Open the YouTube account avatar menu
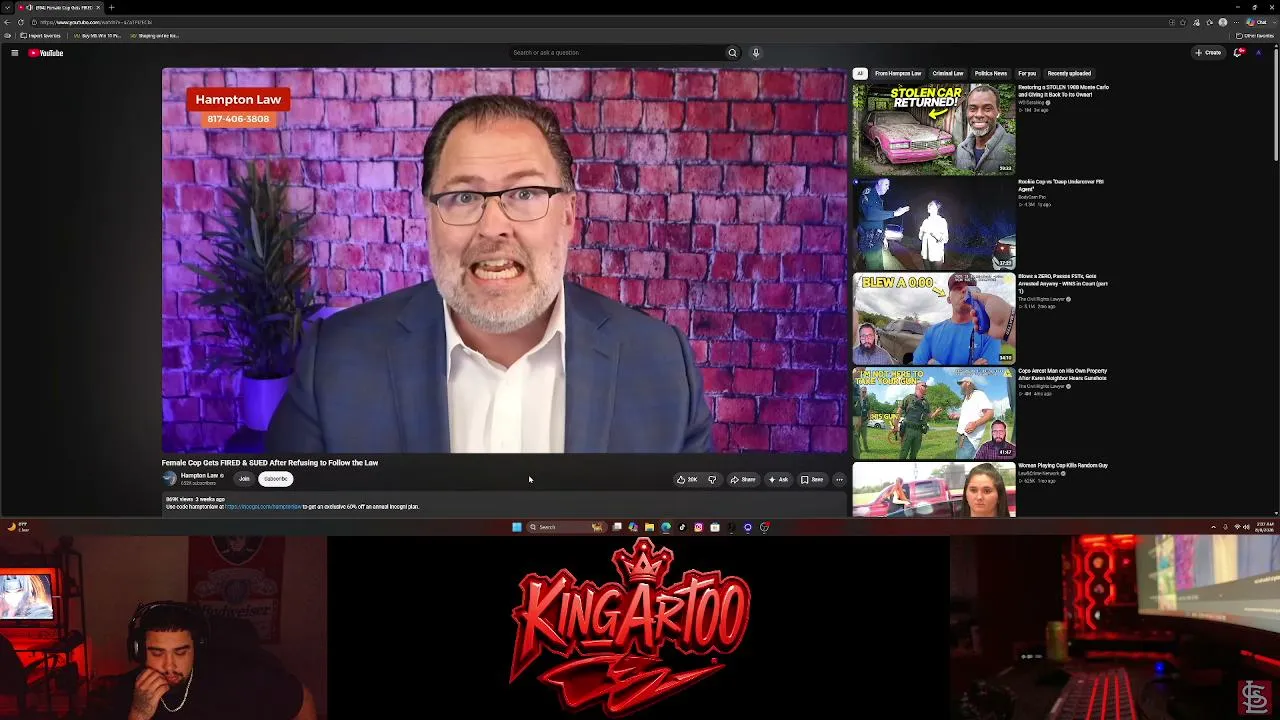Screen dimensions: 1280x720 pos(1258,53)
